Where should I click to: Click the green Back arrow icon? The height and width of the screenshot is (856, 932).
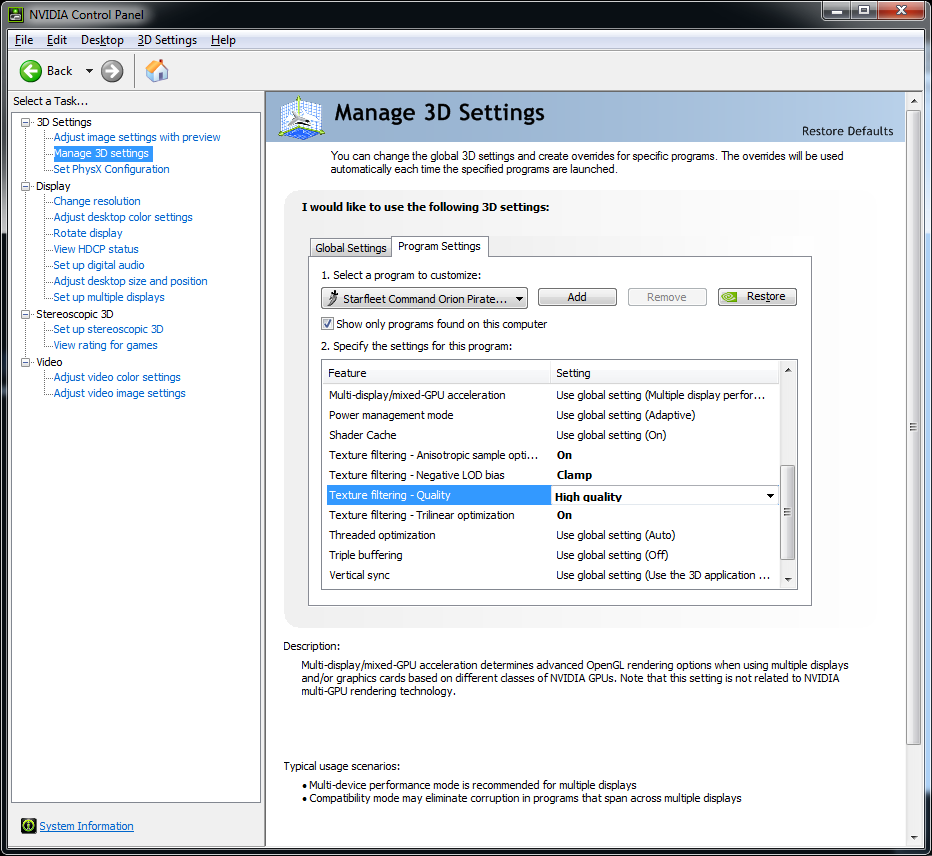[x=31, y=71]
